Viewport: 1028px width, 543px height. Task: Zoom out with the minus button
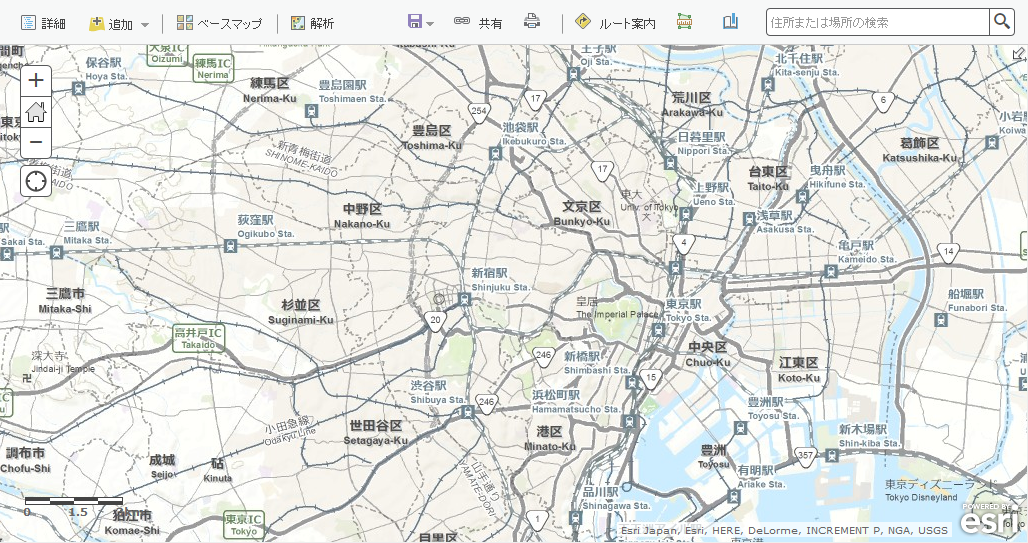pyautogui.click(x=36, y=142)
